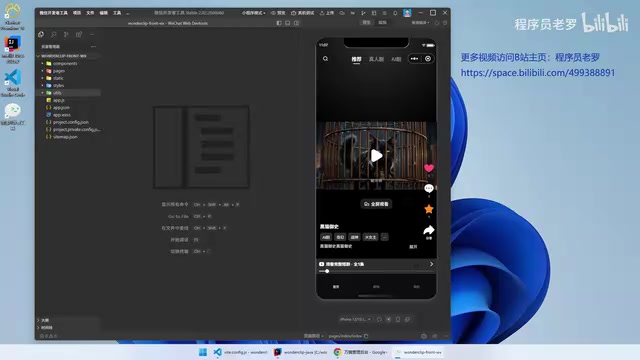Open the 项目 menu
This screenshot has width=640, height=360.
[77, 13]
